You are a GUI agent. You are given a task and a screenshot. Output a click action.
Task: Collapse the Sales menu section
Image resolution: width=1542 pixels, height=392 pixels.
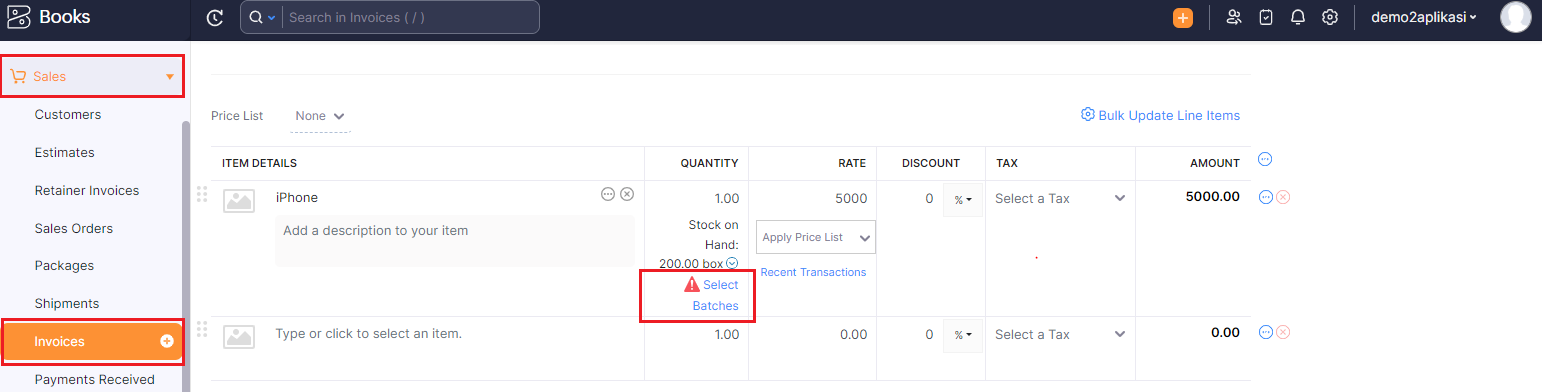tap(92, 76)
